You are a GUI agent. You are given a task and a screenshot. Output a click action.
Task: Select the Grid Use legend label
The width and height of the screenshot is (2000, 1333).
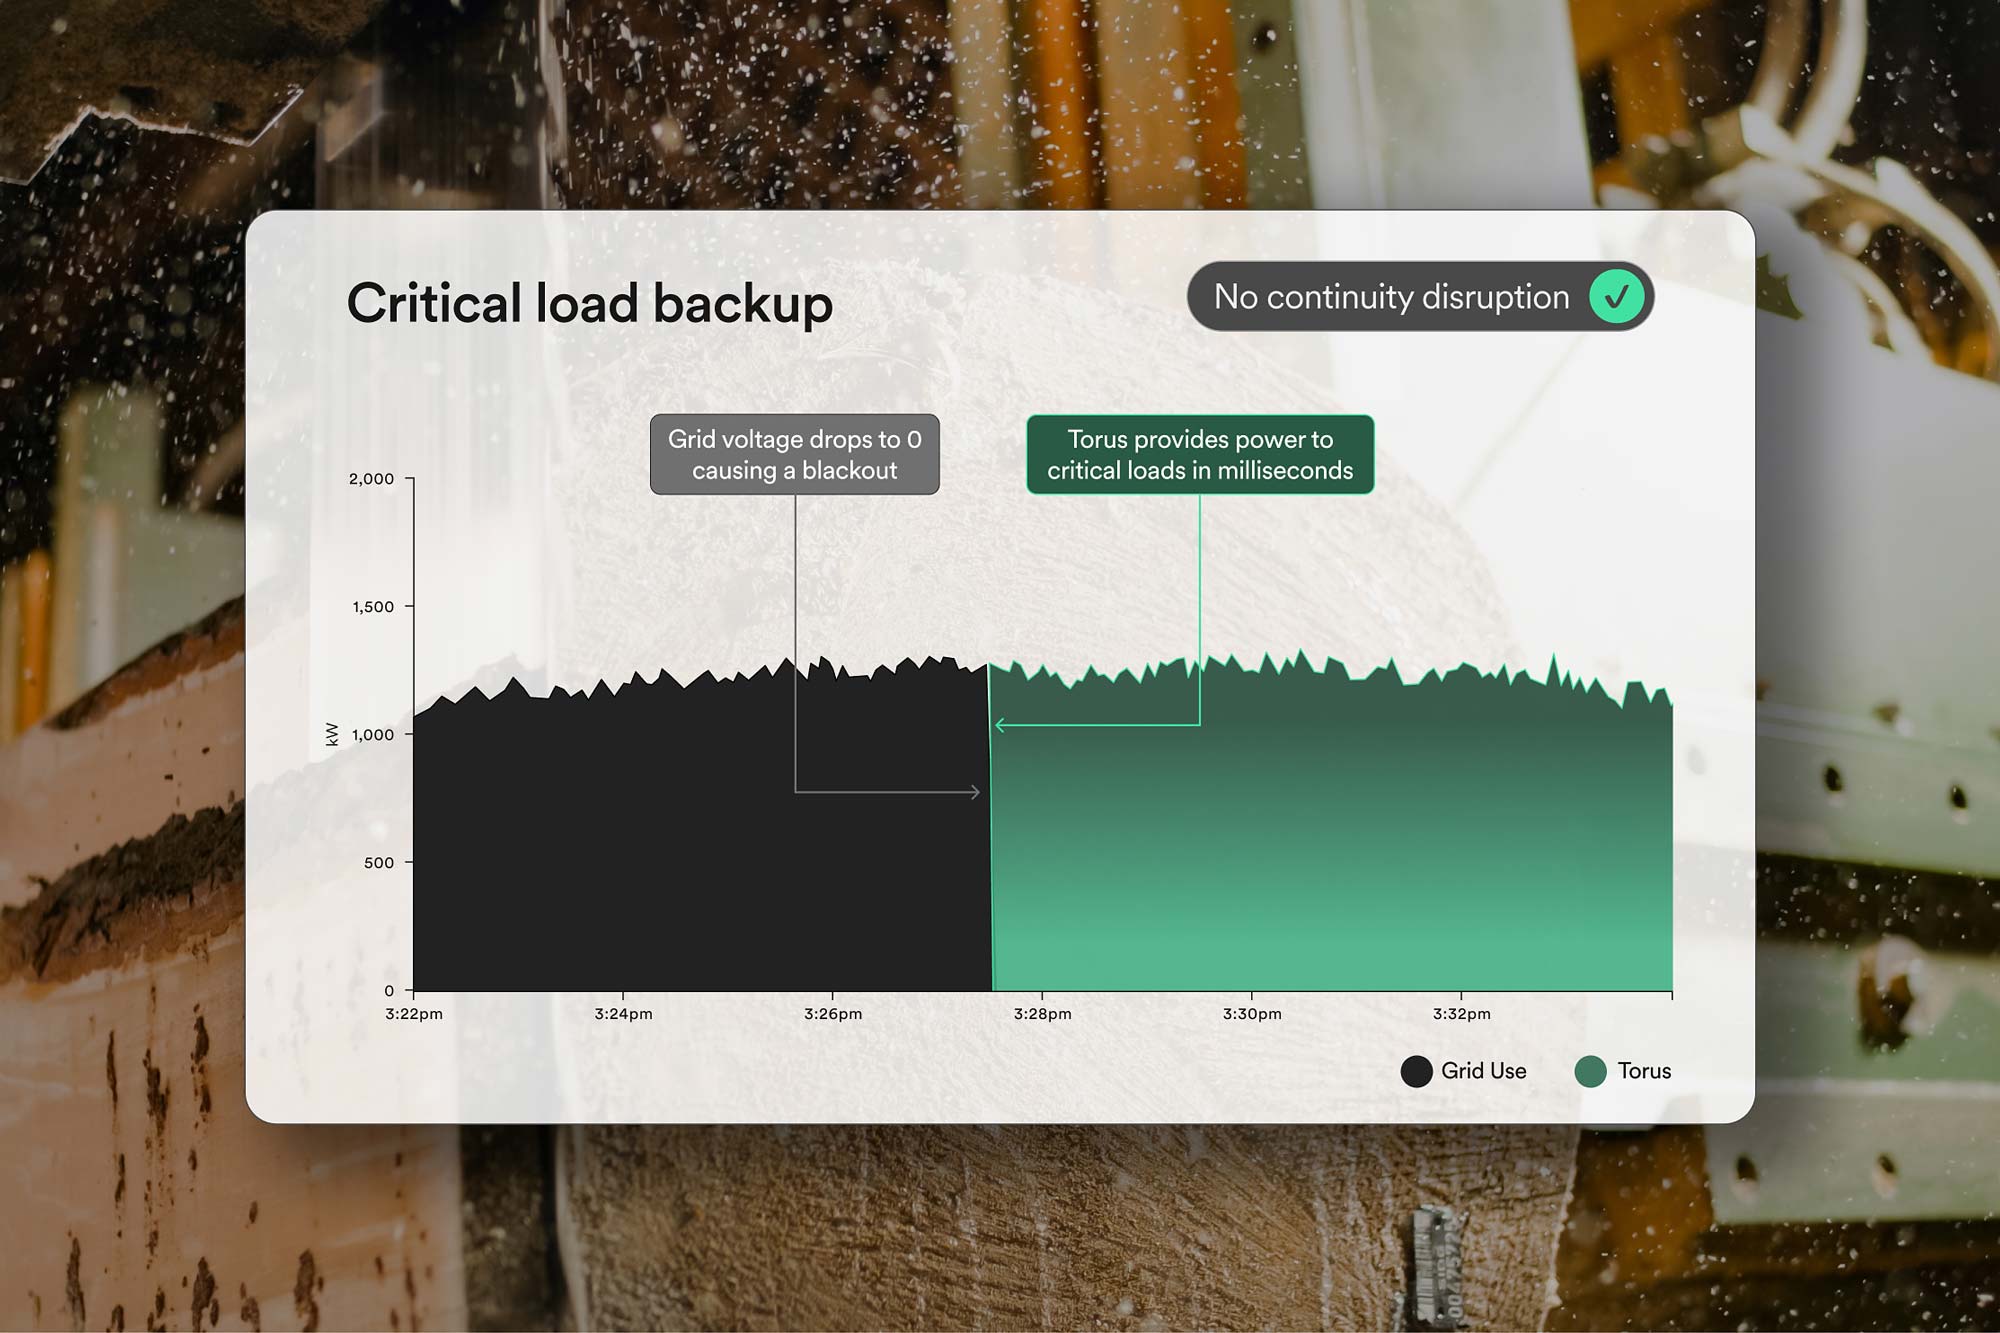(x=1484, y=1071)
